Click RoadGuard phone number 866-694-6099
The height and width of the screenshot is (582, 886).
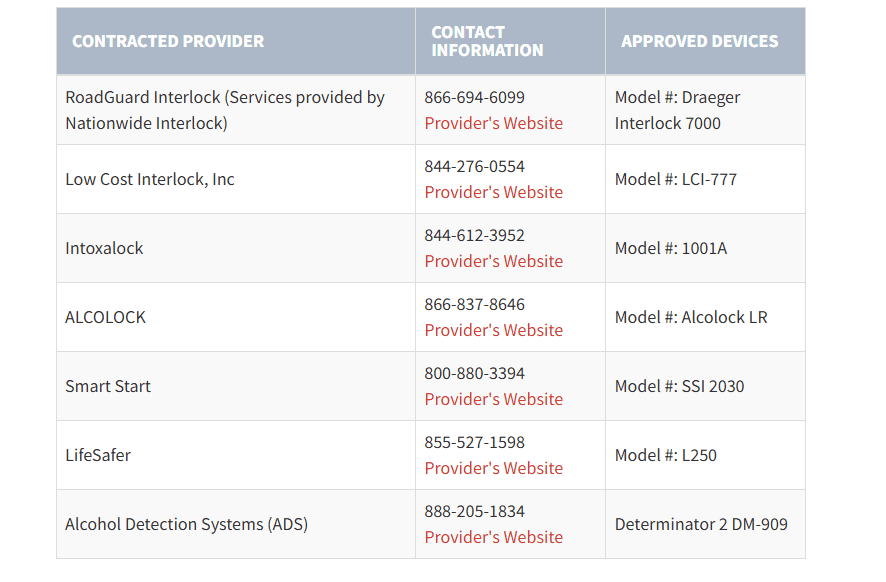coord(474,97)
